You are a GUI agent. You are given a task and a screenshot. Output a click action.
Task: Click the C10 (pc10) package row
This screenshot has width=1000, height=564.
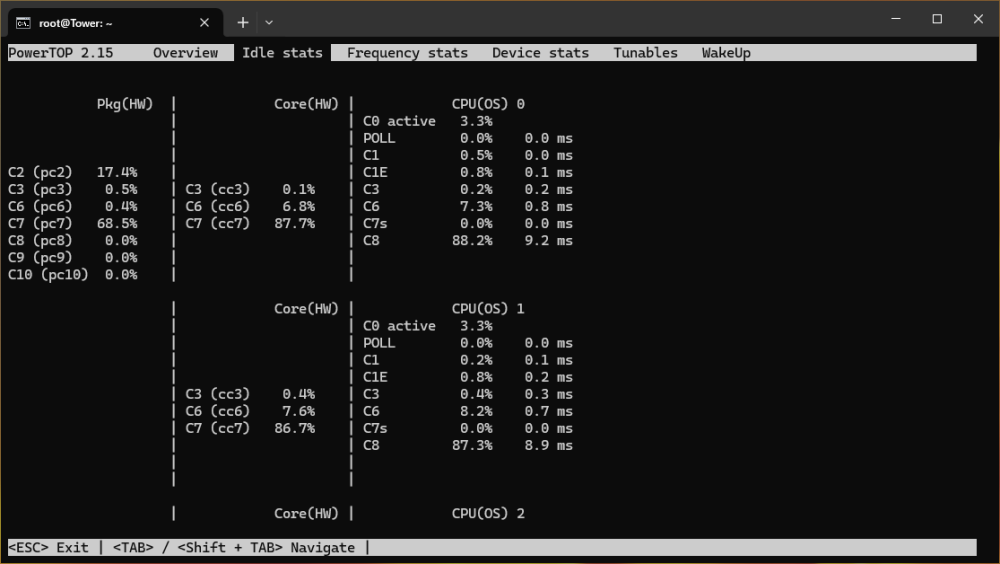coord(73,275)
